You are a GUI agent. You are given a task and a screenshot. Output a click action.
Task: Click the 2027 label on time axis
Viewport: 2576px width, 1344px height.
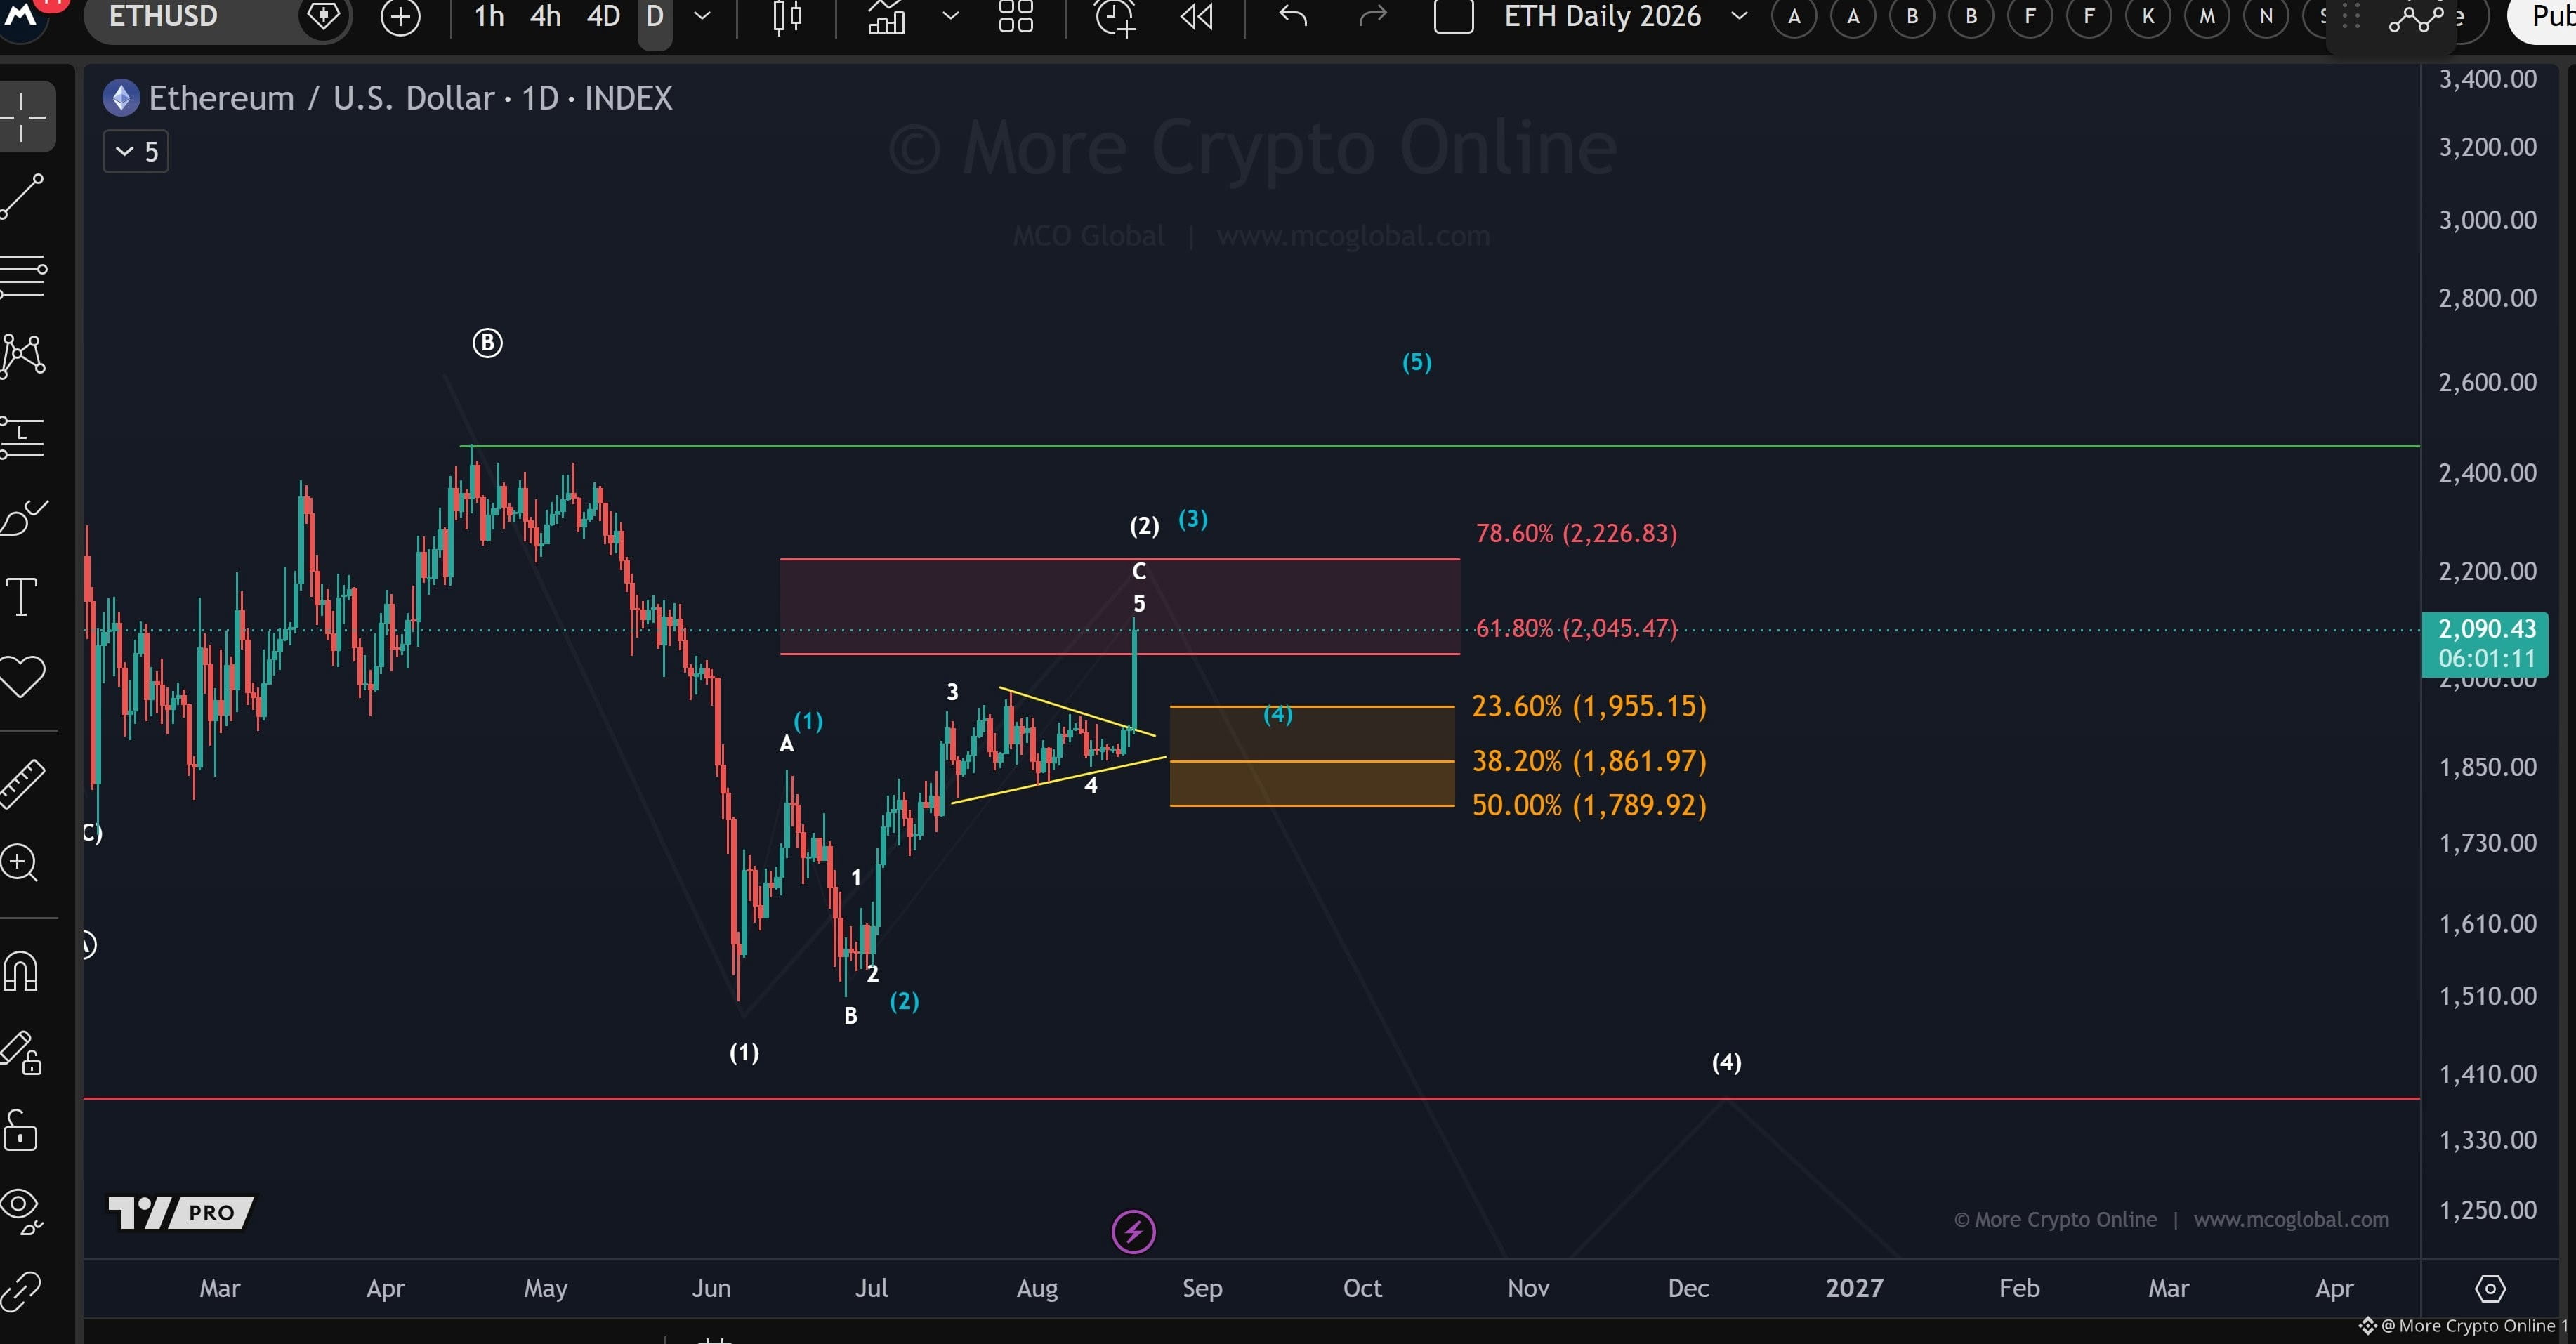(x=1854, y=1288)
